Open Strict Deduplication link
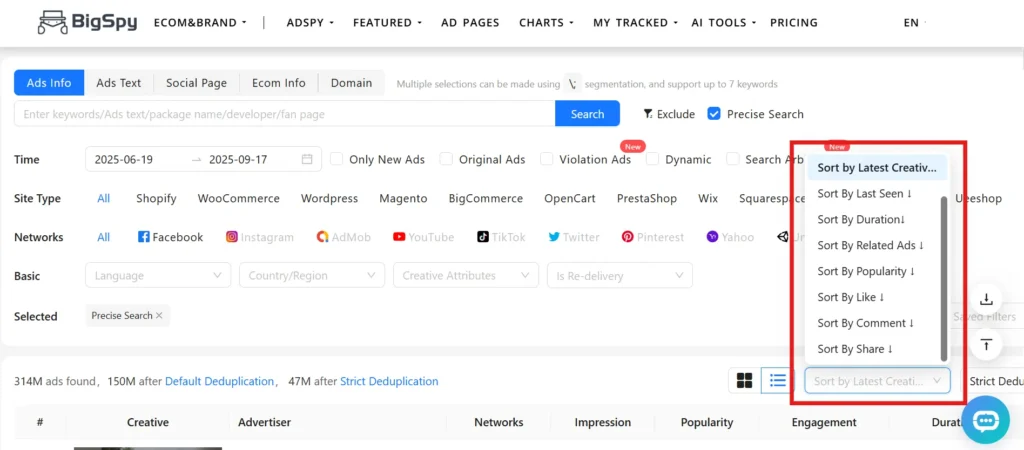Viewport: 1024px width, 450px height. (389, 381)
